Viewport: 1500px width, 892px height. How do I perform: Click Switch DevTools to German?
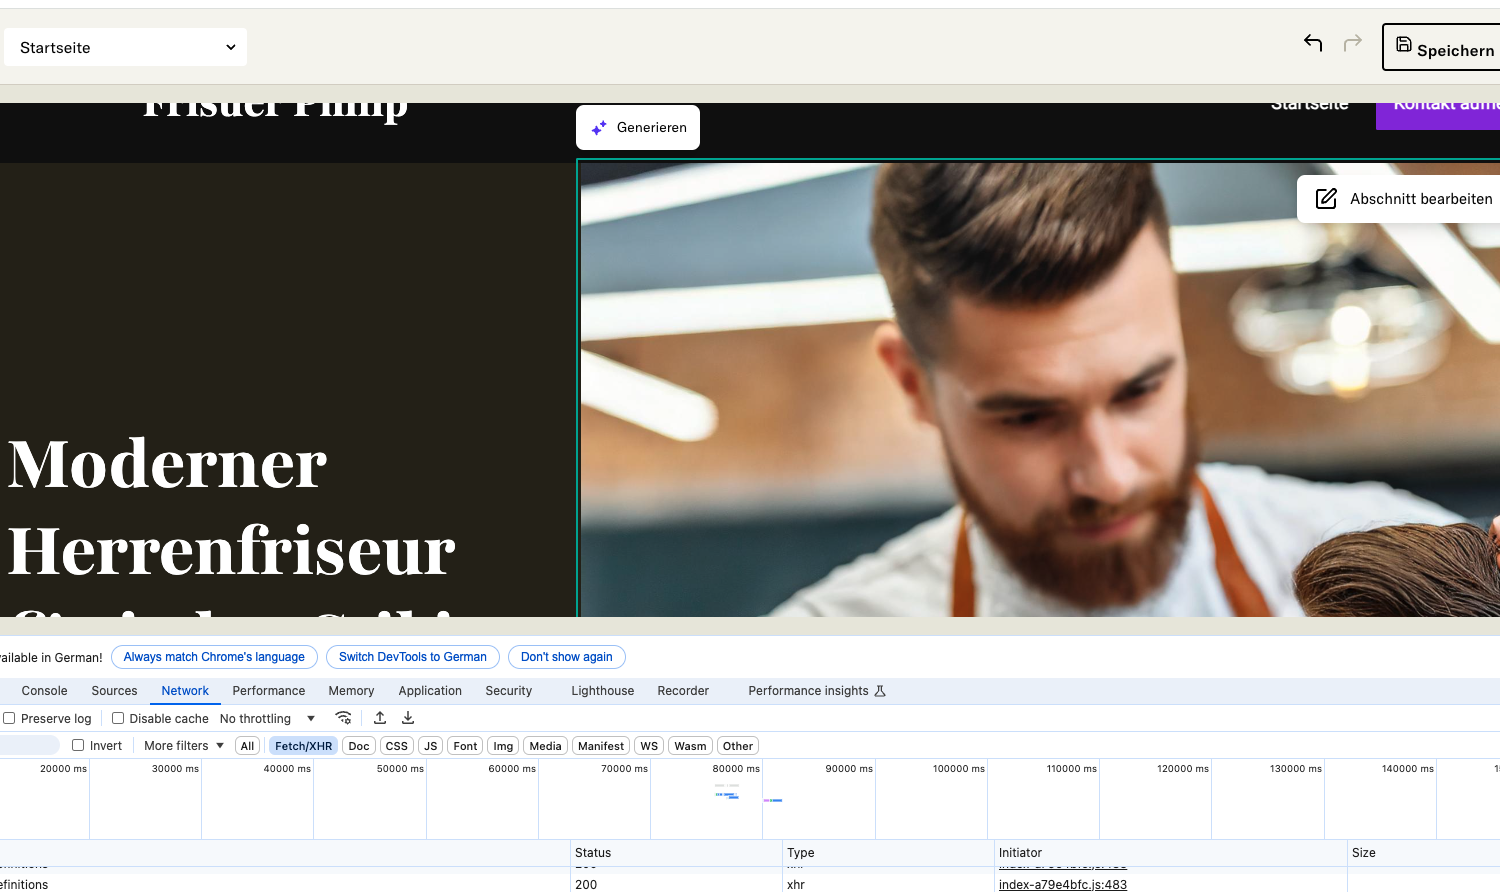pyautogui.click(x=412, y=657)
